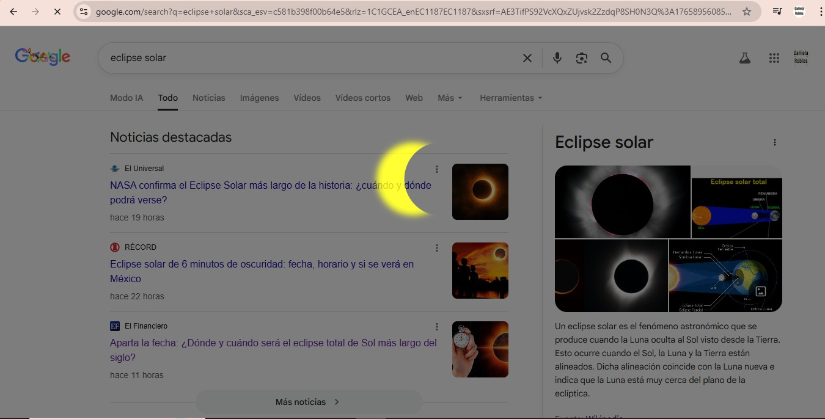Switch to the Noticias tab

tap(208, 98)
